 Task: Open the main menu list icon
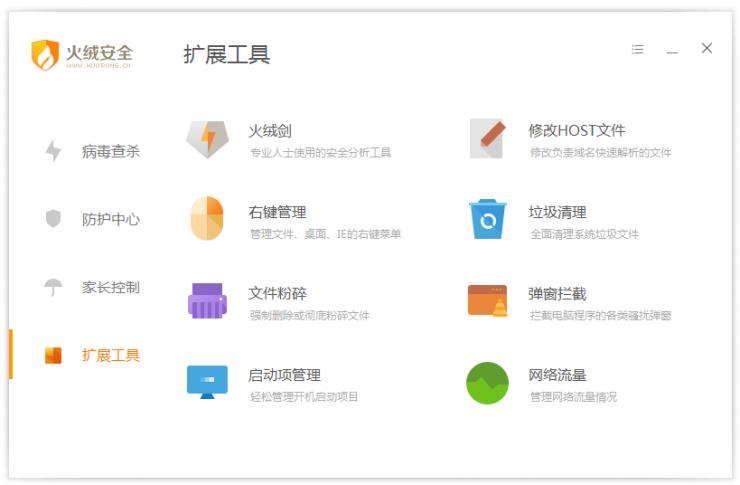638,49
